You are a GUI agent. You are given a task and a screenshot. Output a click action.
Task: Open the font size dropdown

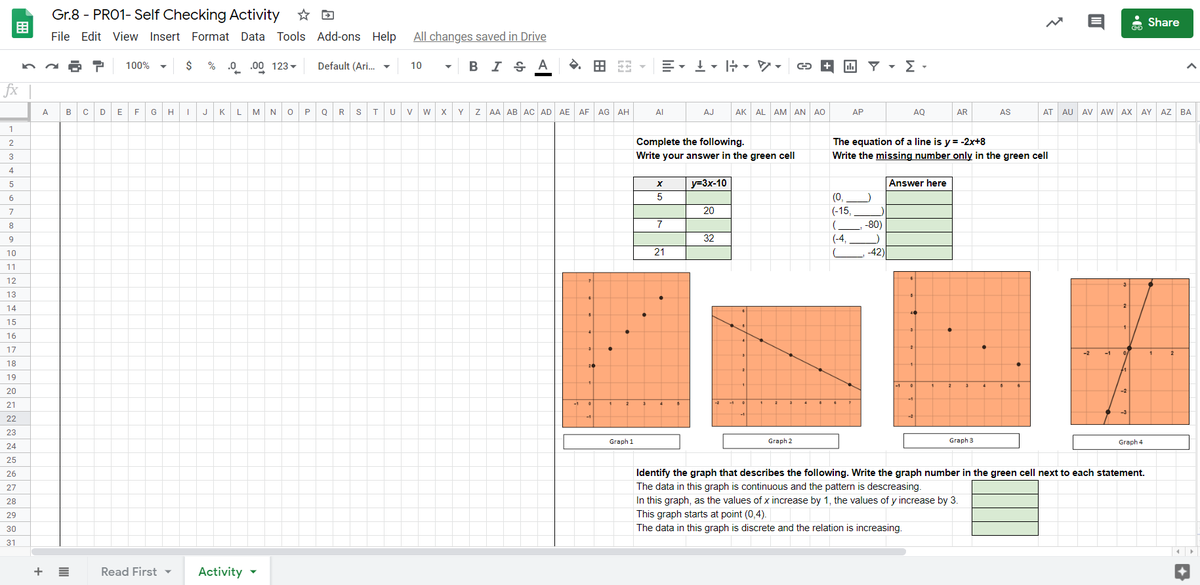[x=428, y=65]
